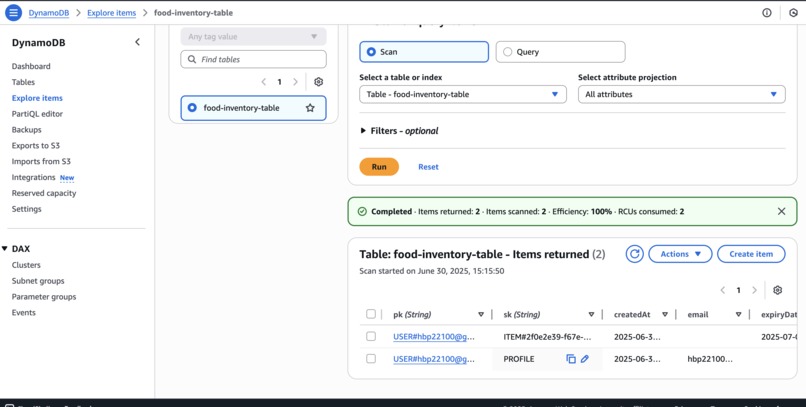Open the info panel icon in header
The image size is (806, 407).
[766, 13]
